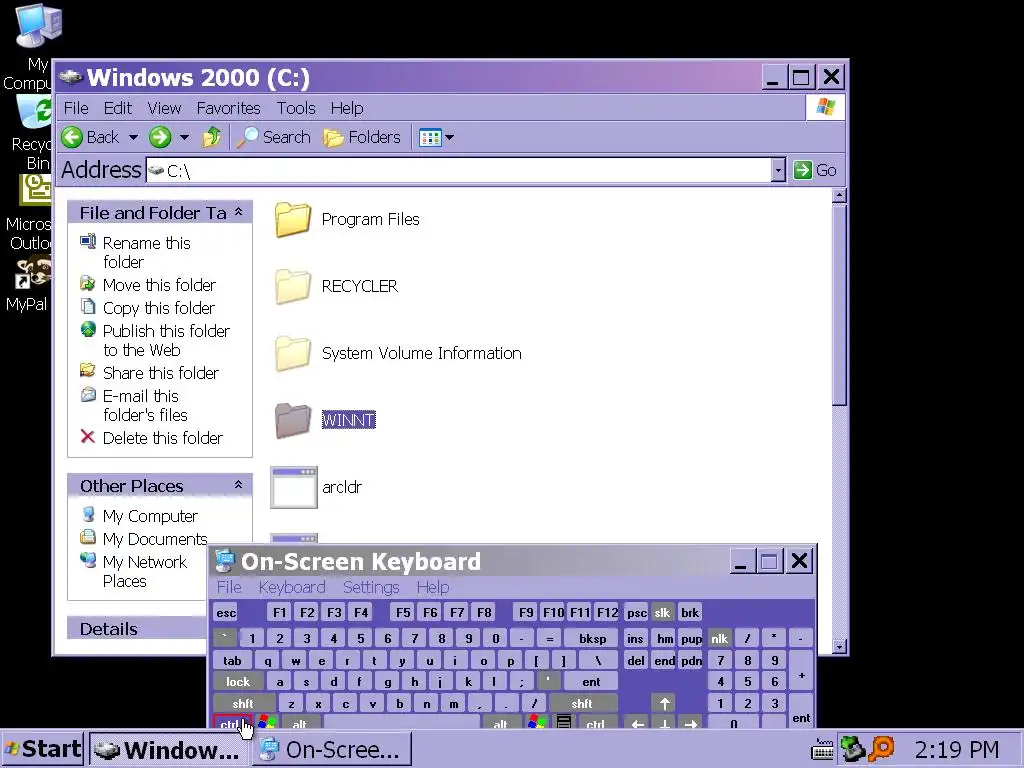
Task: Open the Forward button history dropdown
Action: click(x=184, y=137)
